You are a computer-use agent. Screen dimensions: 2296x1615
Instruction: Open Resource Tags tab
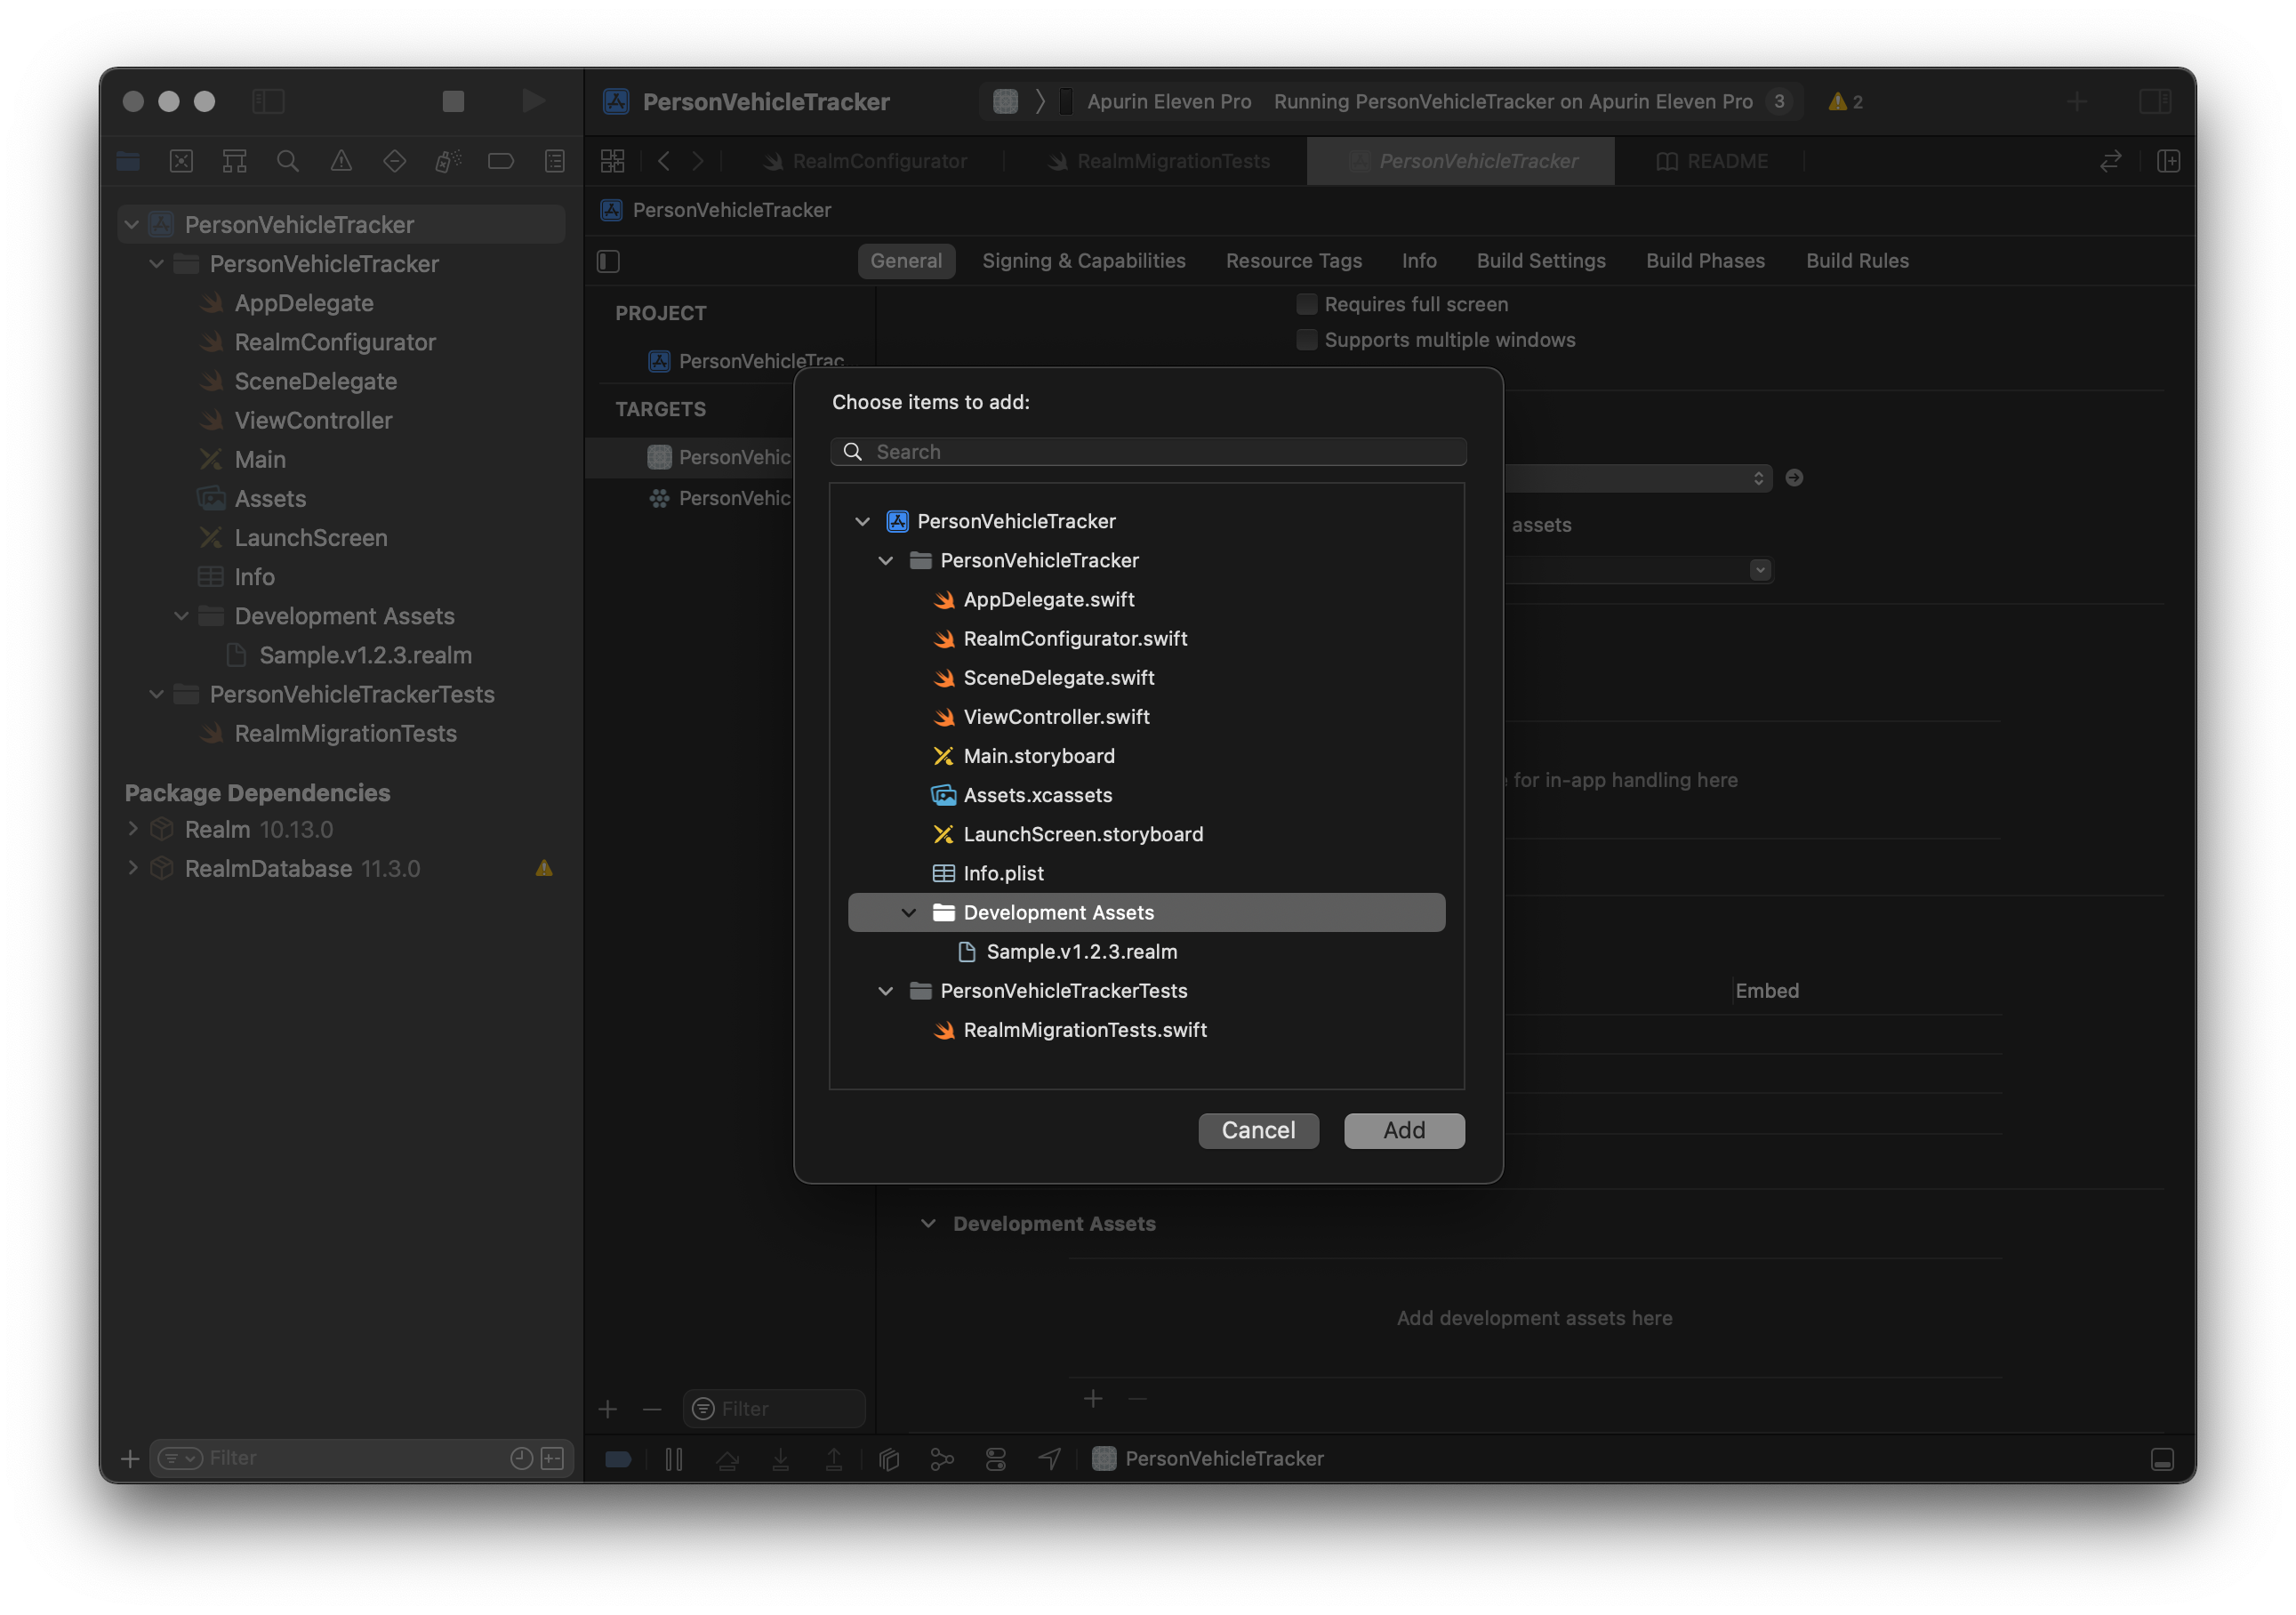[1293, 261]
